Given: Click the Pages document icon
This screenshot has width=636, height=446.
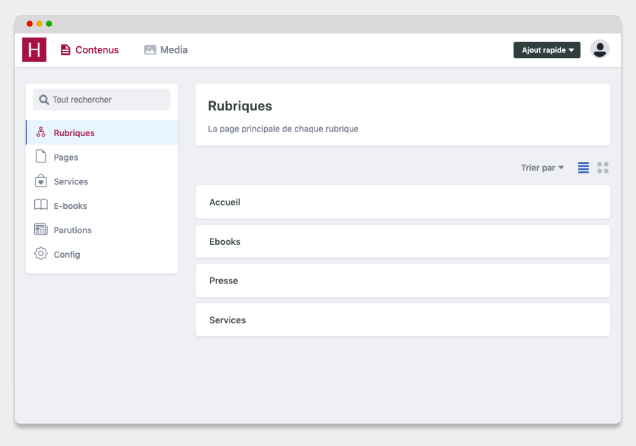Looking at the screenshot, I should (41, 157).
